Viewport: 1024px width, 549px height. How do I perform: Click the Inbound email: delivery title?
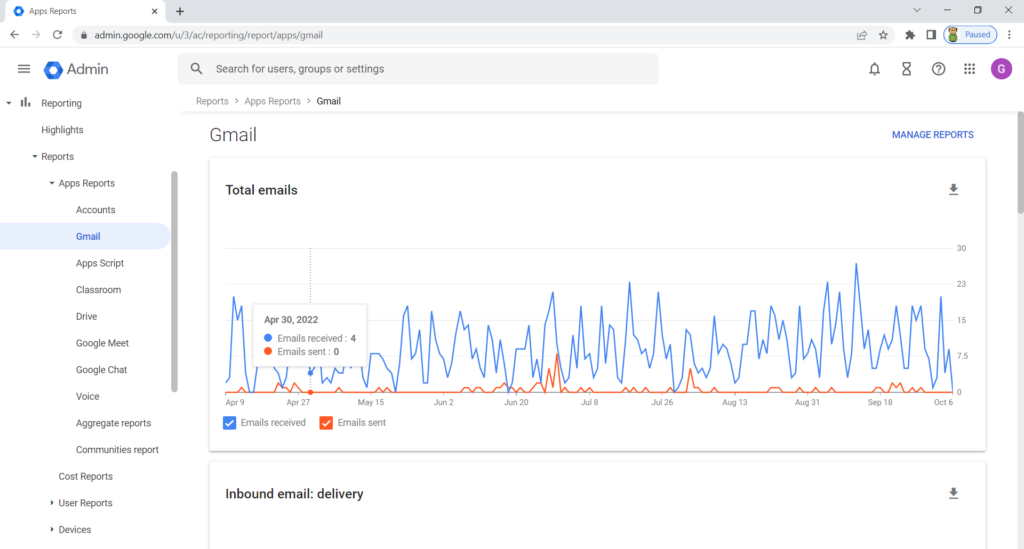point(295,494)
